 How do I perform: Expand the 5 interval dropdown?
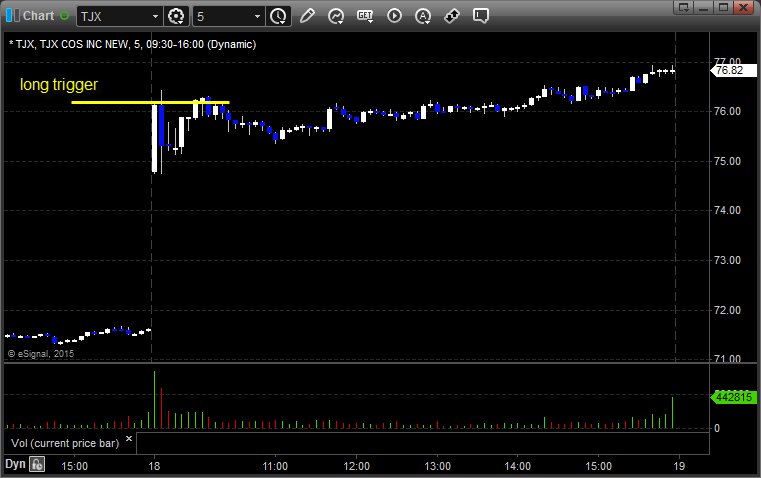tap(257, 16)
